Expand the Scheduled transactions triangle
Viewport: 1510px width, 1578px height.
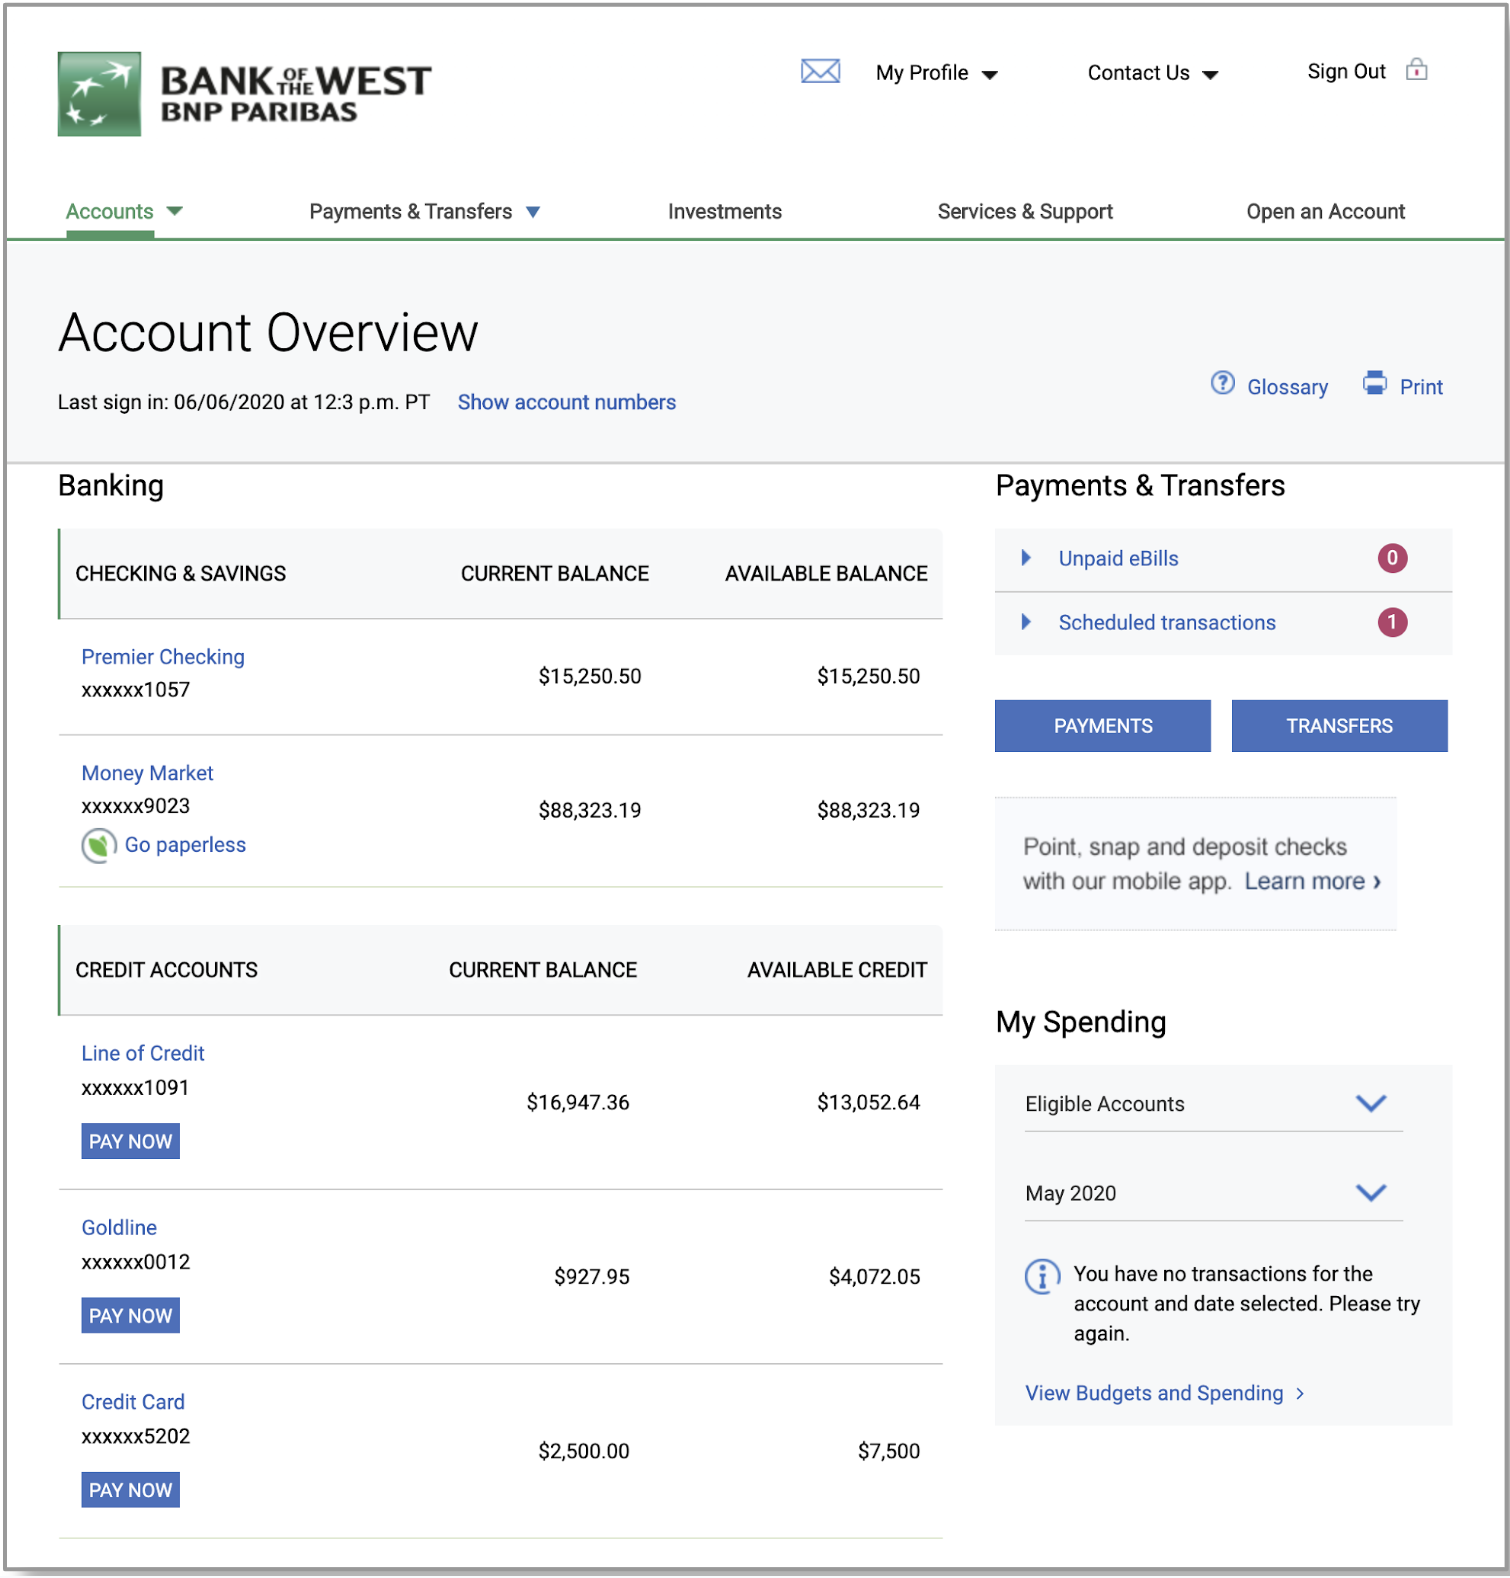coord(1026,622)
